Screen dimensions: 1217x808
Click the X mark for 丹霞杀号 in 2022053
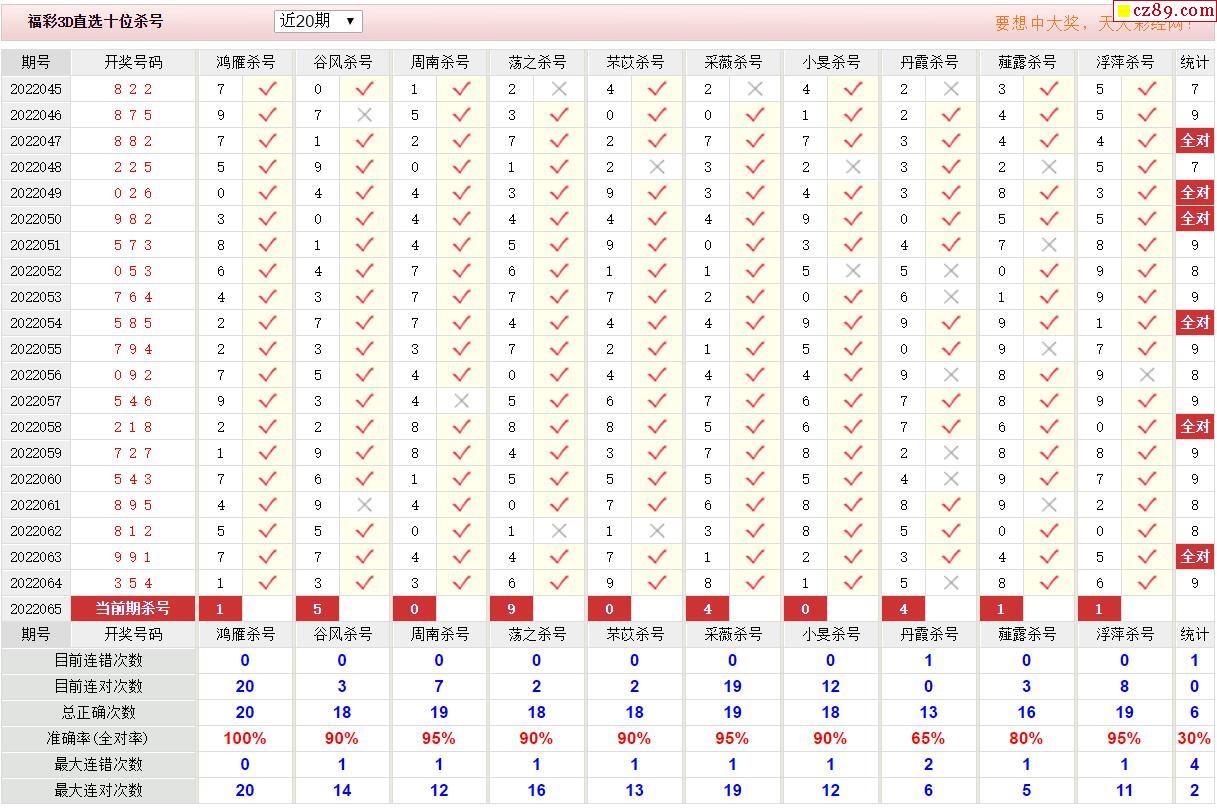click(x=951, y=297)
